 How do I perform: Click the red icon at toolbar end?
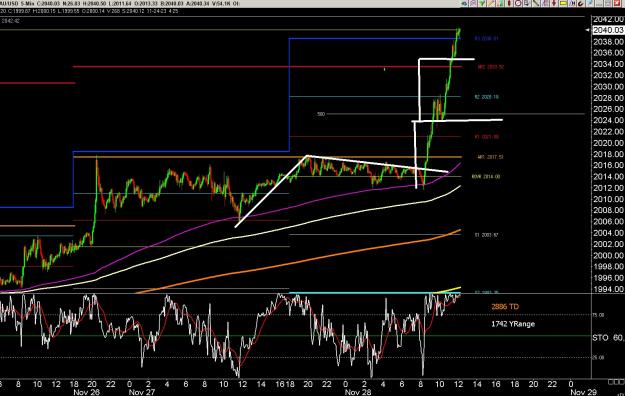click(617, 4)
